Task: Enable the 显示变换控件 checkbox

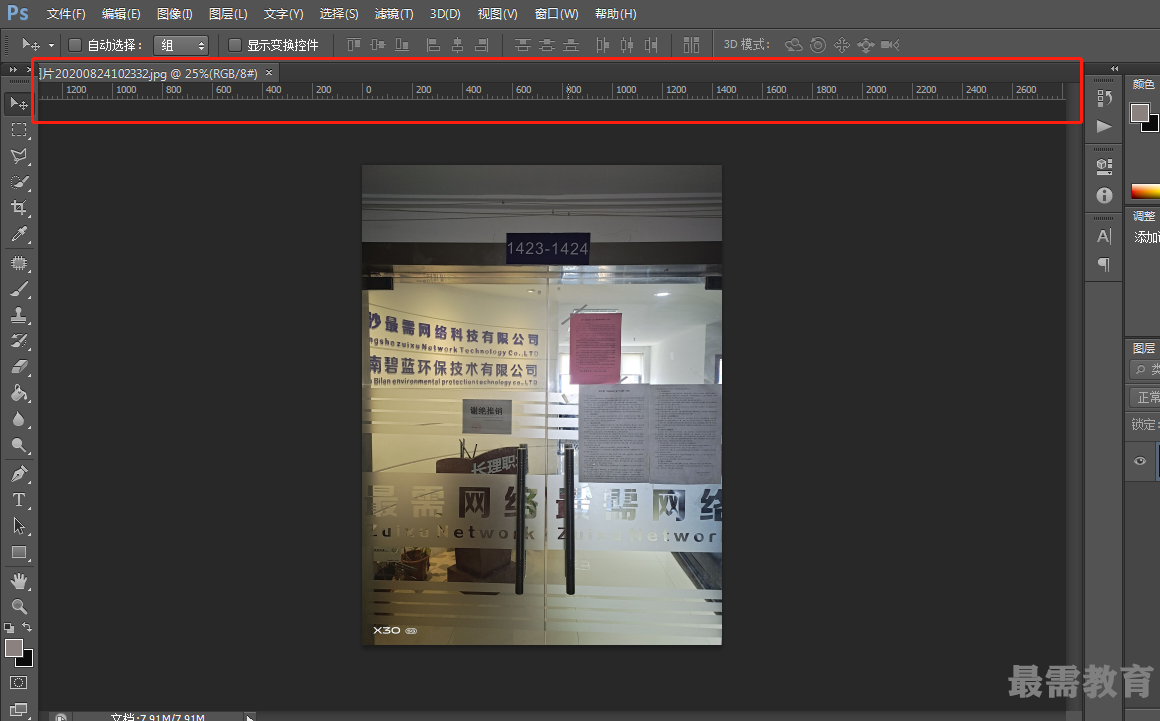Action: point(235,45)
